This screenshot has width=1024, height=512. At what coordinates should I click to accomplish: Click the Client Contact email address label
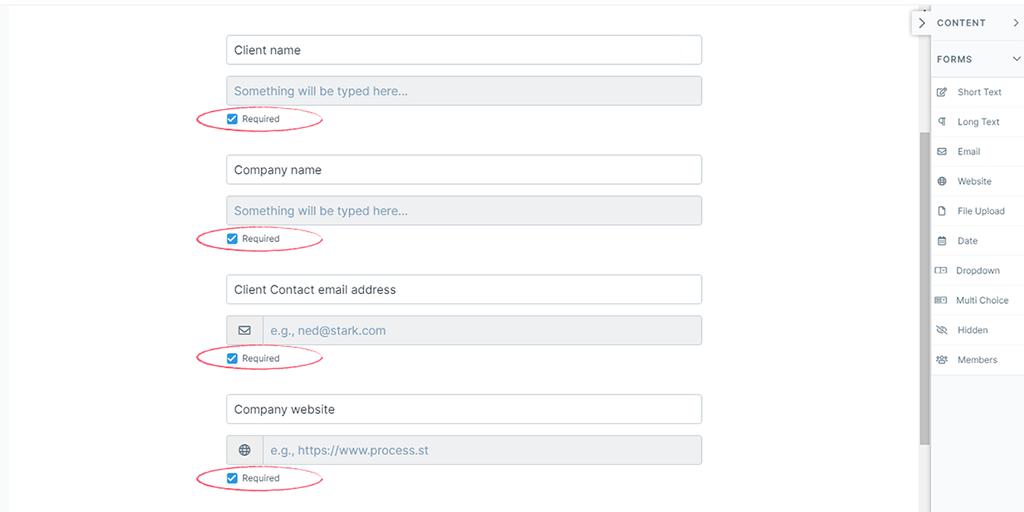point(464,290)
